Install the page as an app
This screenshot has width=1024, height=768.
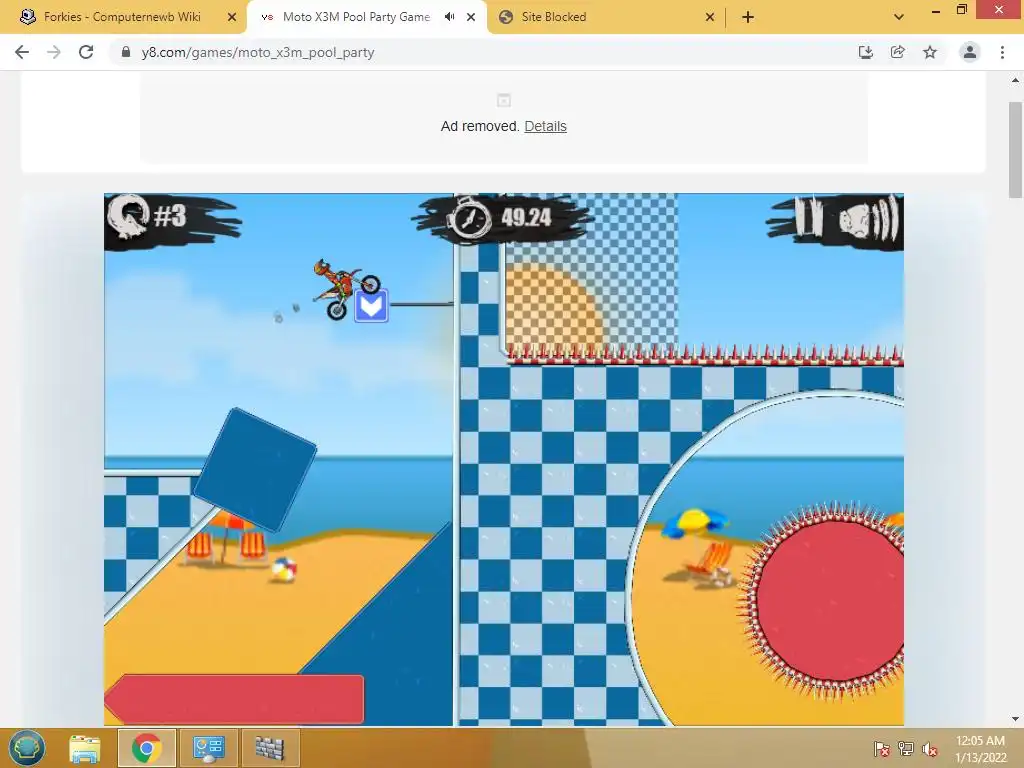(x=865, y=52)
